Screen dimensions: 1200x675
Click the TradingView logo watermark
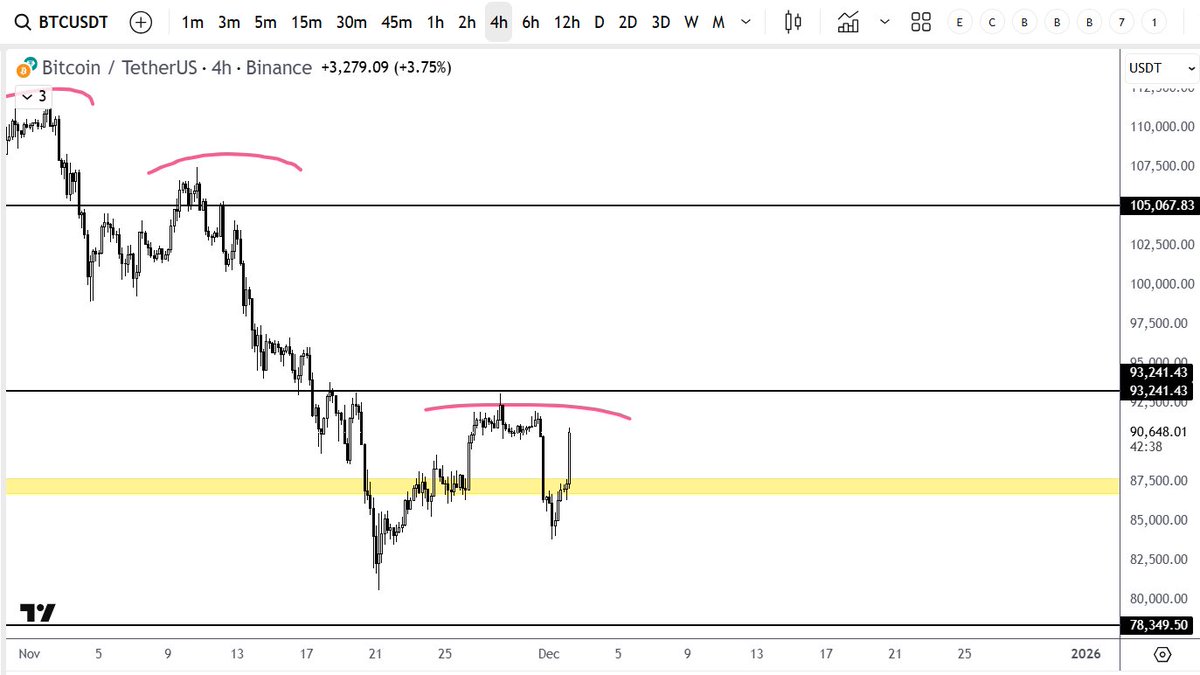click(35, 611)
